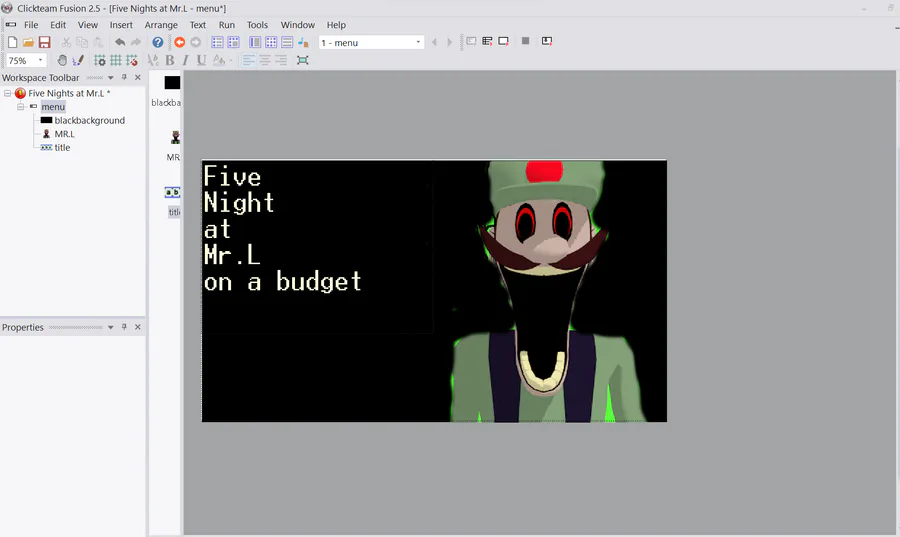Click the Run Project icon
The height and width of the screenshot is (537, 900).
pos(471,41)
